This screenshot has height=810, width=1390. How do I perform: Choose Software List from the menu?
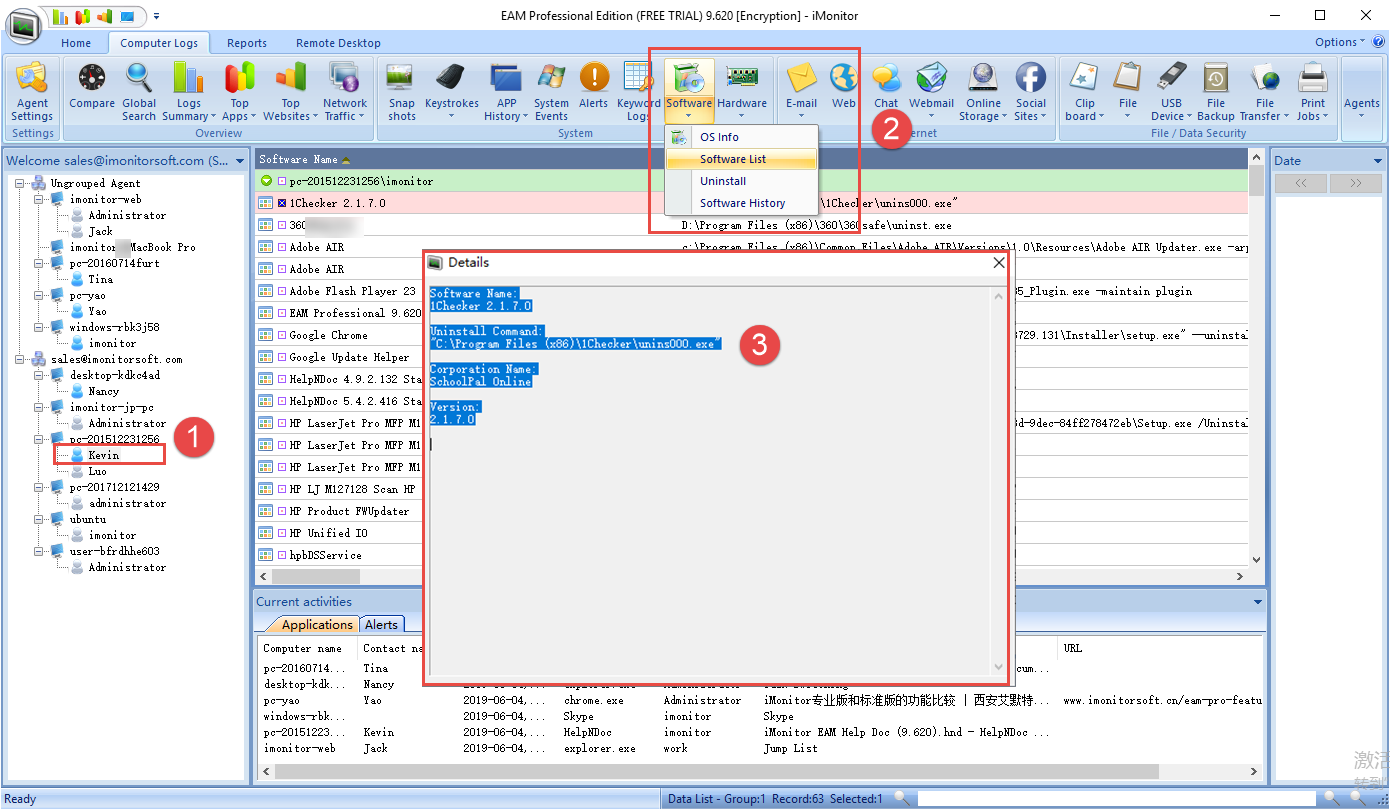point(741,159)
